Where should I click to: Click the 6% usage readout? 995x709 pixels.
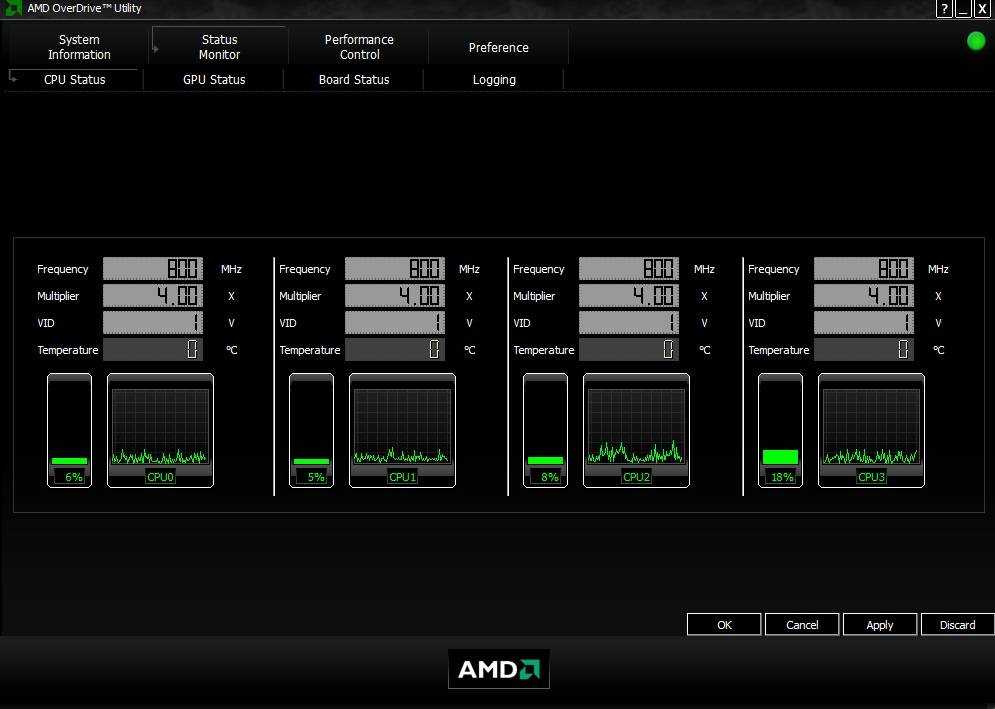[x=72, y=477]
